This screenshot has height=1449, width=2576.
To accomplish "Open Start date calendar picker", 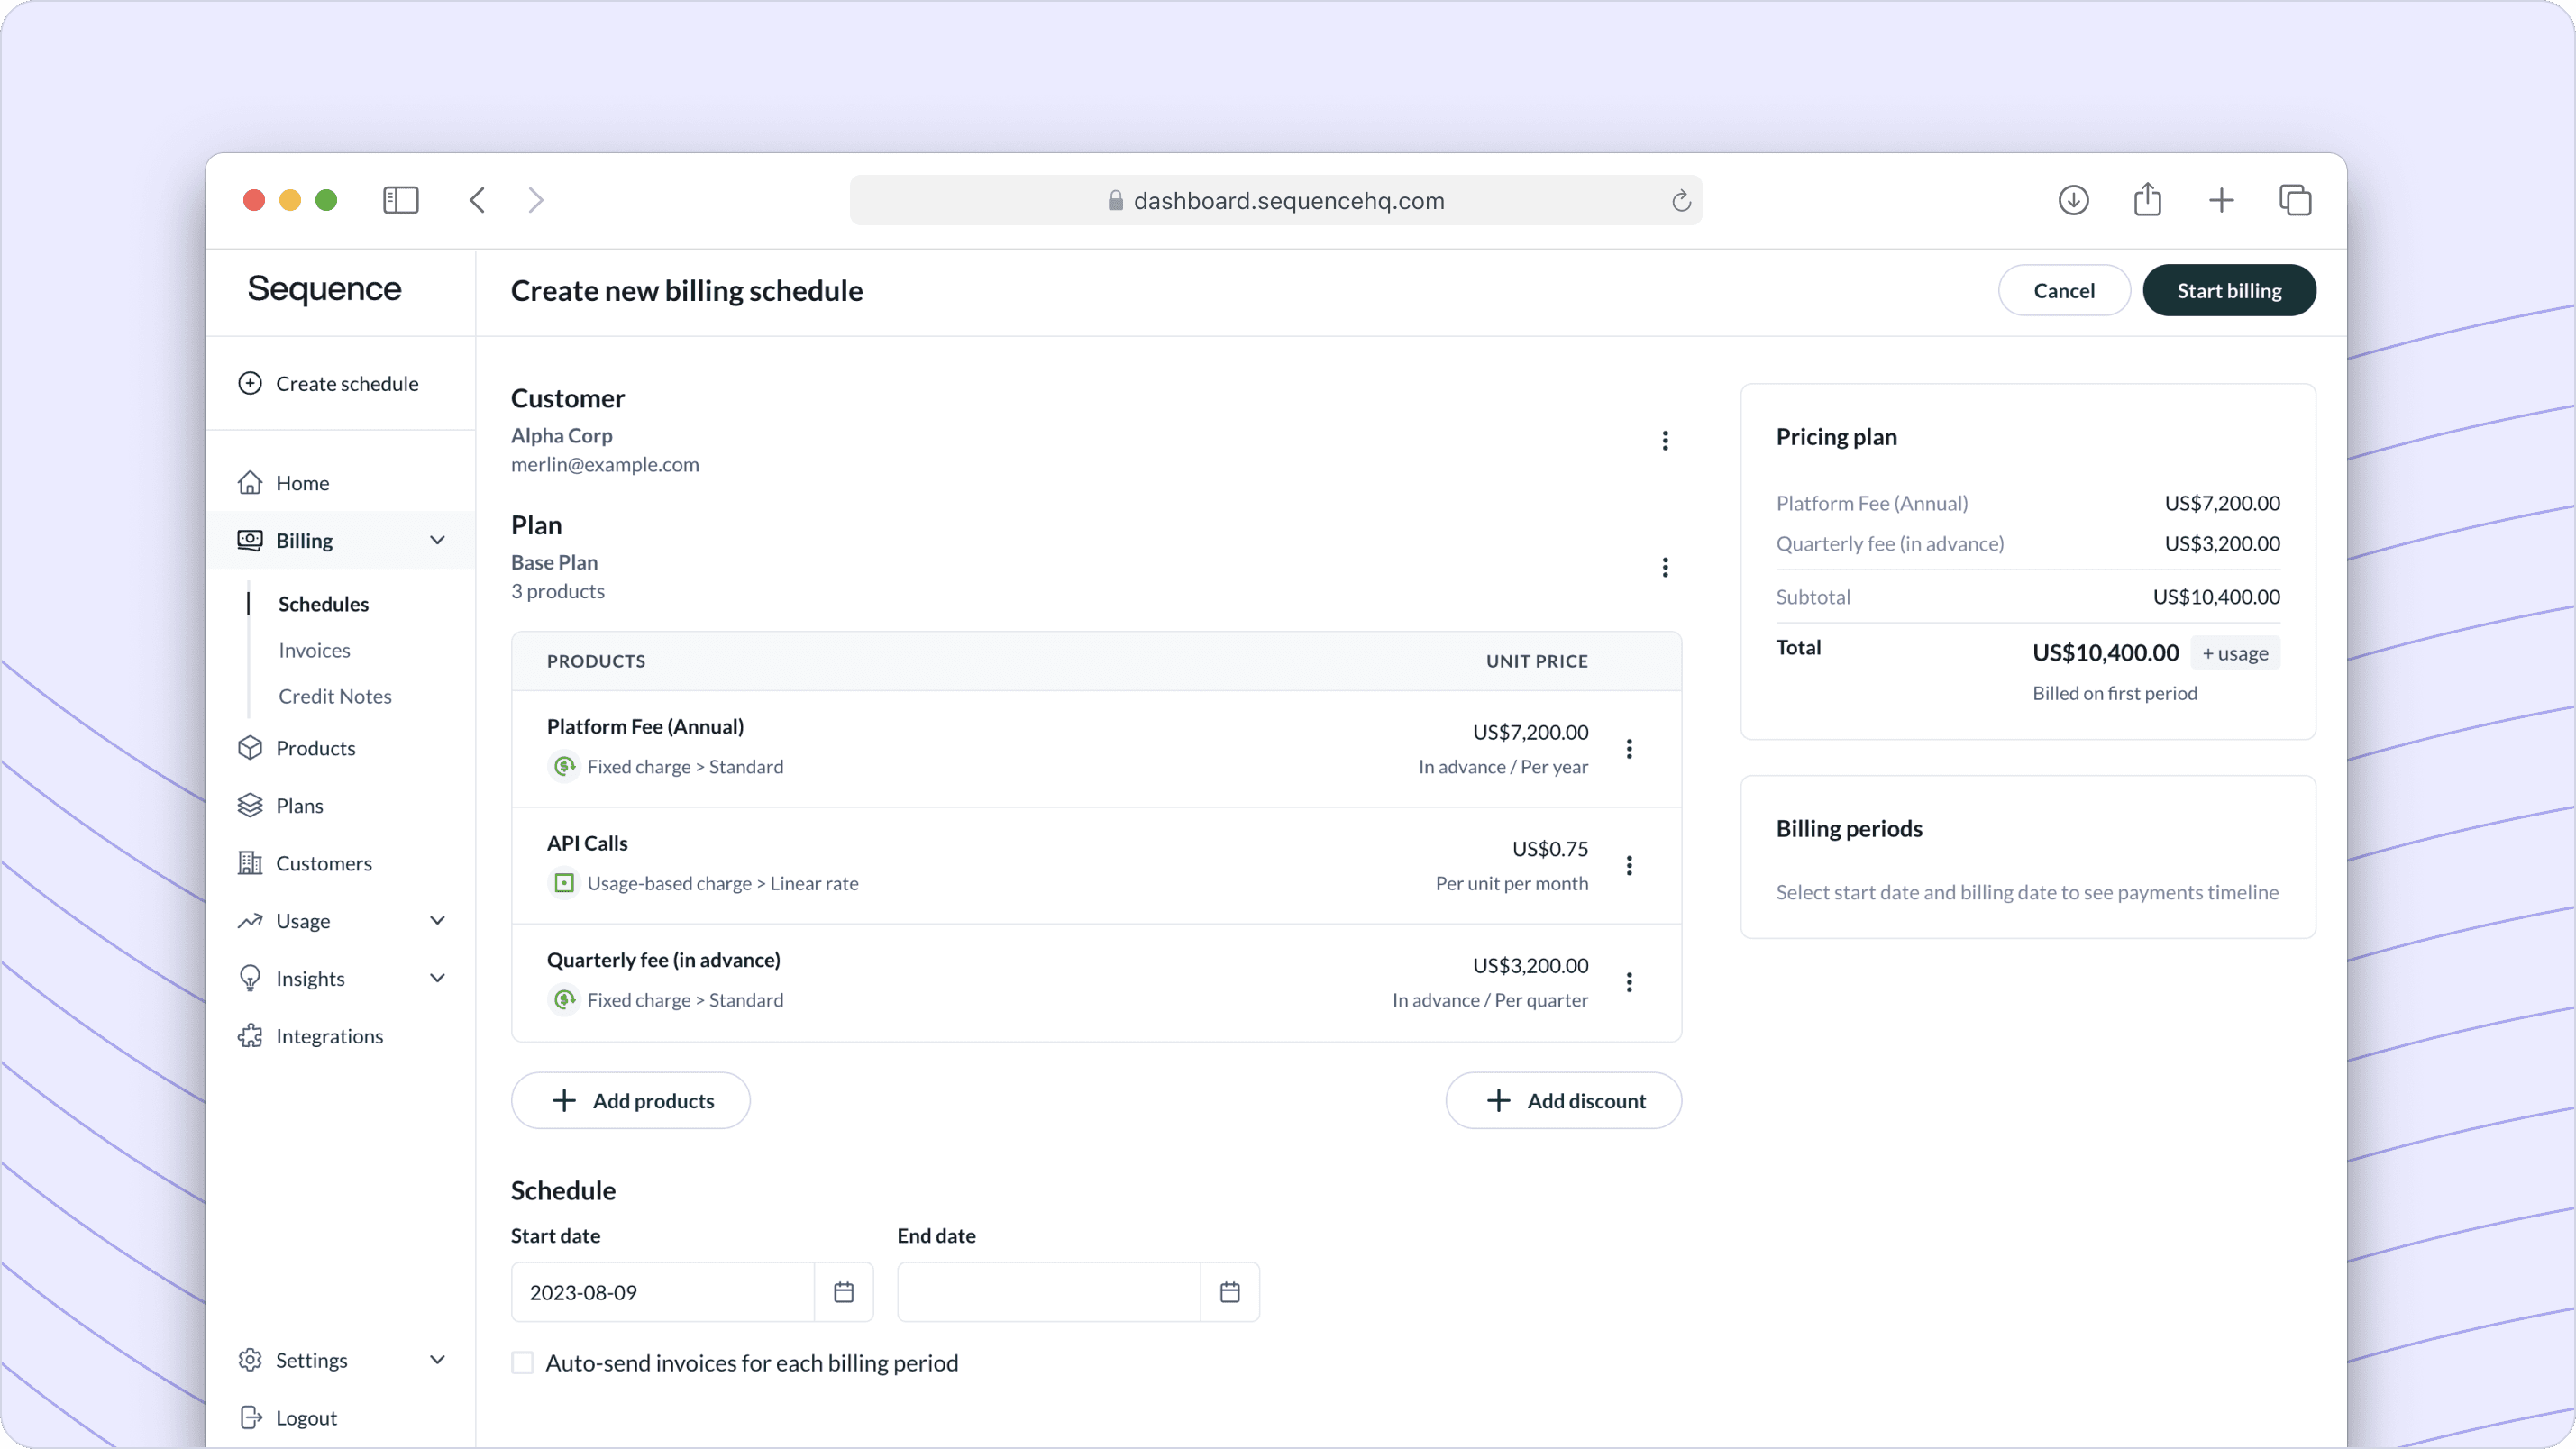I will [x=843, y=1292].
